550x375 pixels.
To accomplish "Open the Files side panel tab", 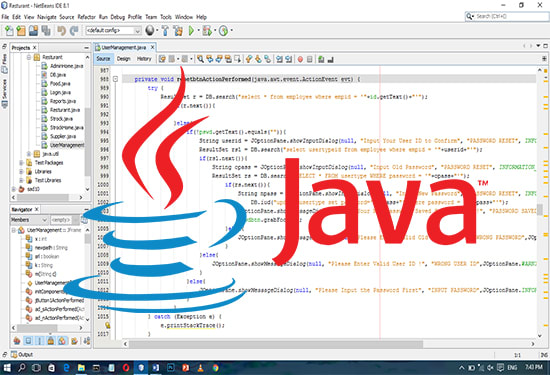I will click(5, 63).
